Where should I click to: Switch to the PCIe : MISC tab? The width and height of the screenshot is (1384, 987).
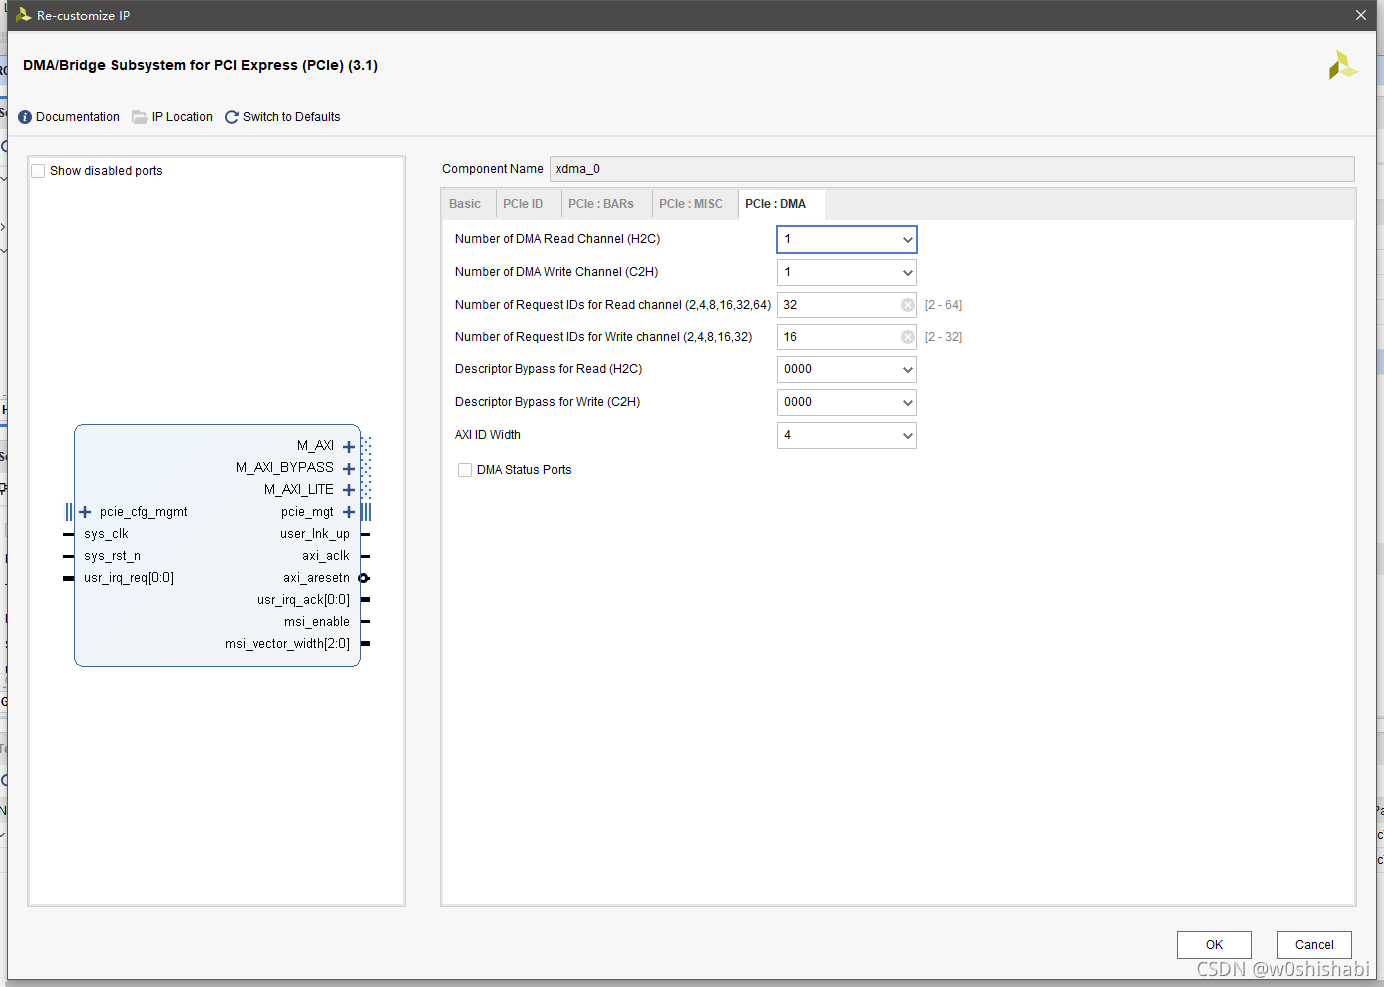click(691, 204)
